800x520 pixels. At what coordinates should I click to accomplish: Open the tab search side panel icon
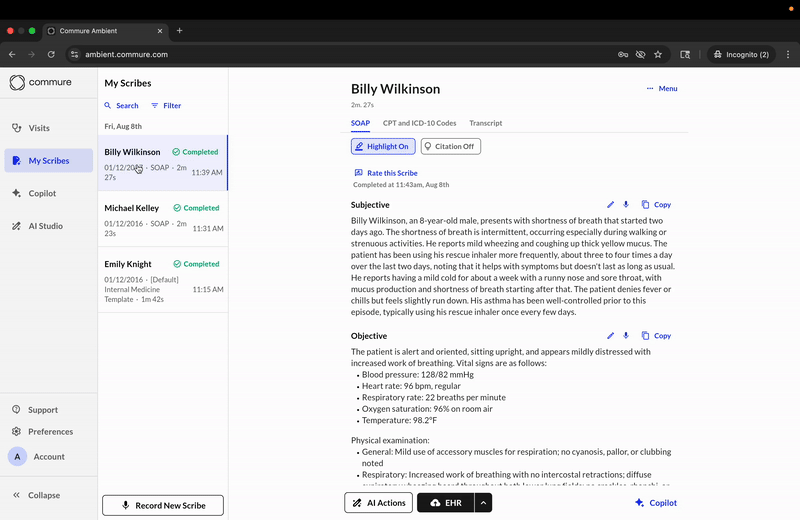(685, 54)
